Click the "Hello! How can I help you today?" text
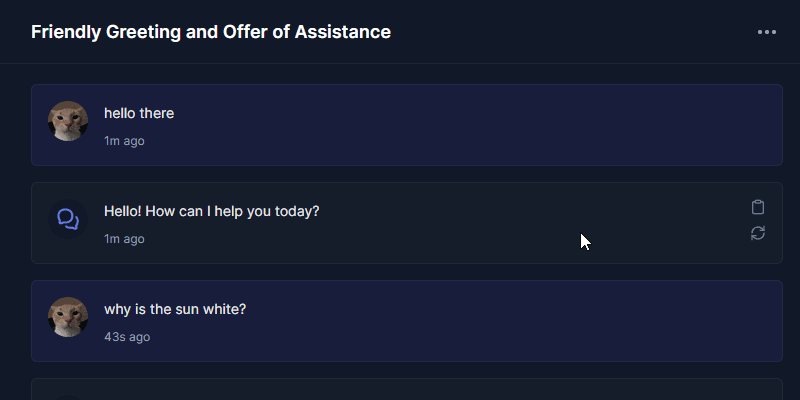Image resolution: width=800 pixels, height=400 pixels. point(211,211)
